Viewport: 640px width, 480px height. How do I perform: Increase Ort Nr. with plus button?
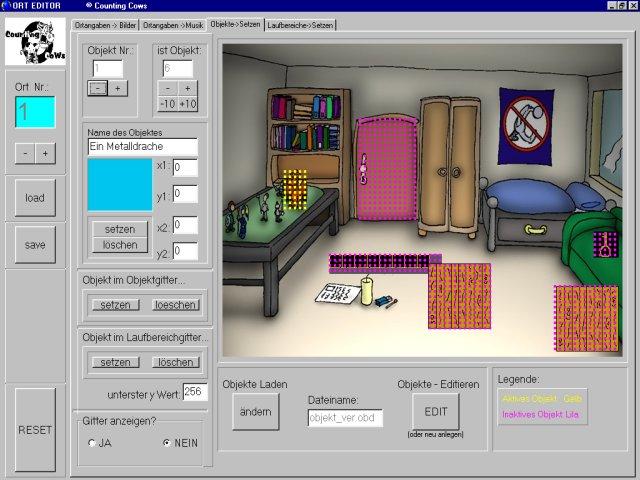(x=45, y=153)
